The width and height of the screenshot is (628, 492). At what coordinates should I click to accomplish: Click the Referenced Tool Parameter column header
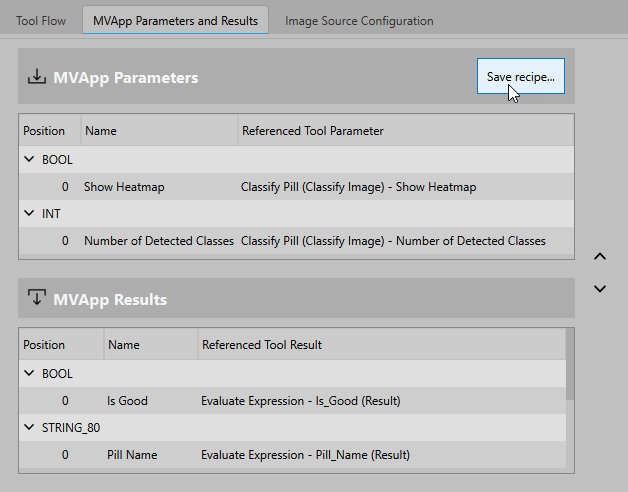(312, 131)
